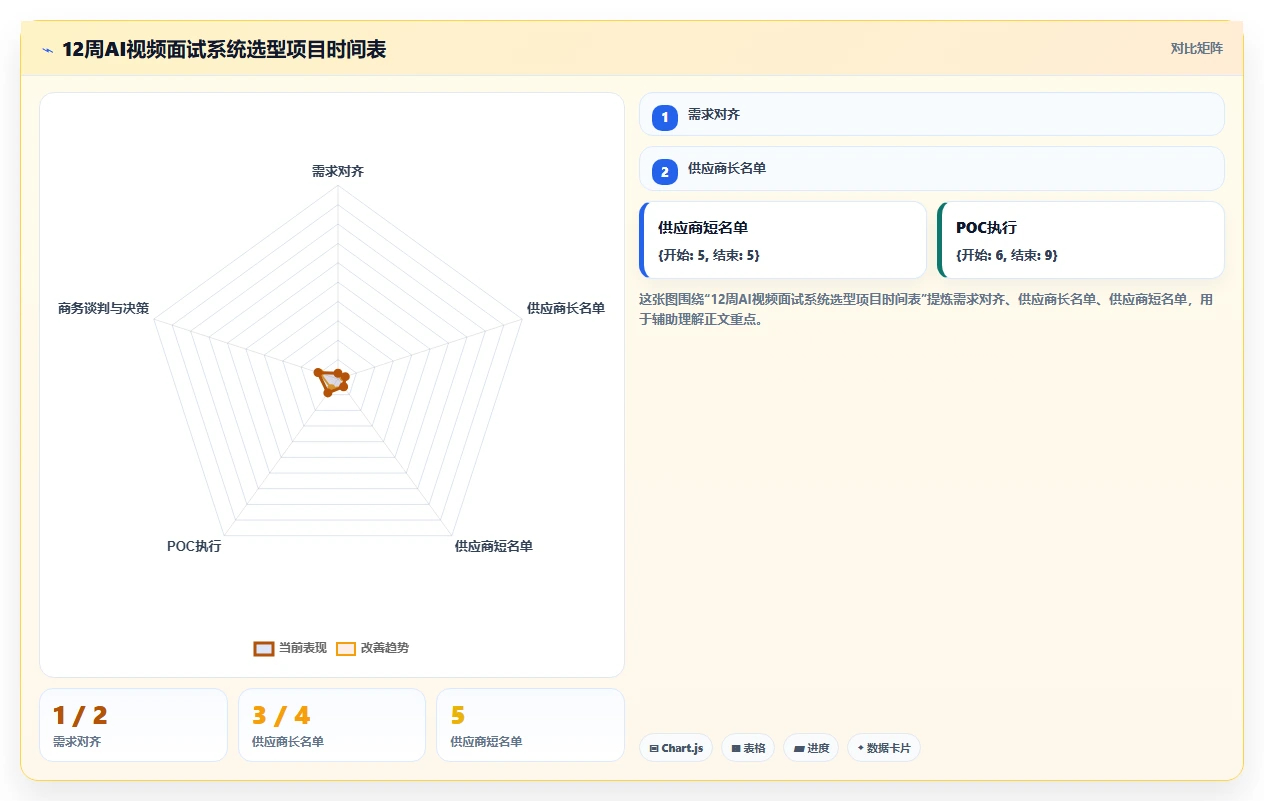Select step 1 需求对齐 item
The height and width of the screenshot is (801, 1264).
point(931,114)
